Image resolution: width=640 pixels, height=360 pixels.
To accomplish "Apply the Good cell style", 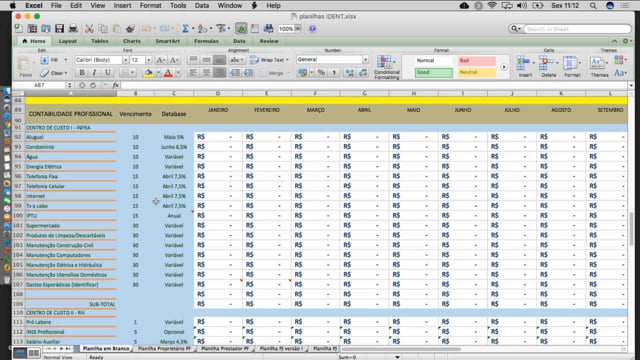I will click(433, 73).
